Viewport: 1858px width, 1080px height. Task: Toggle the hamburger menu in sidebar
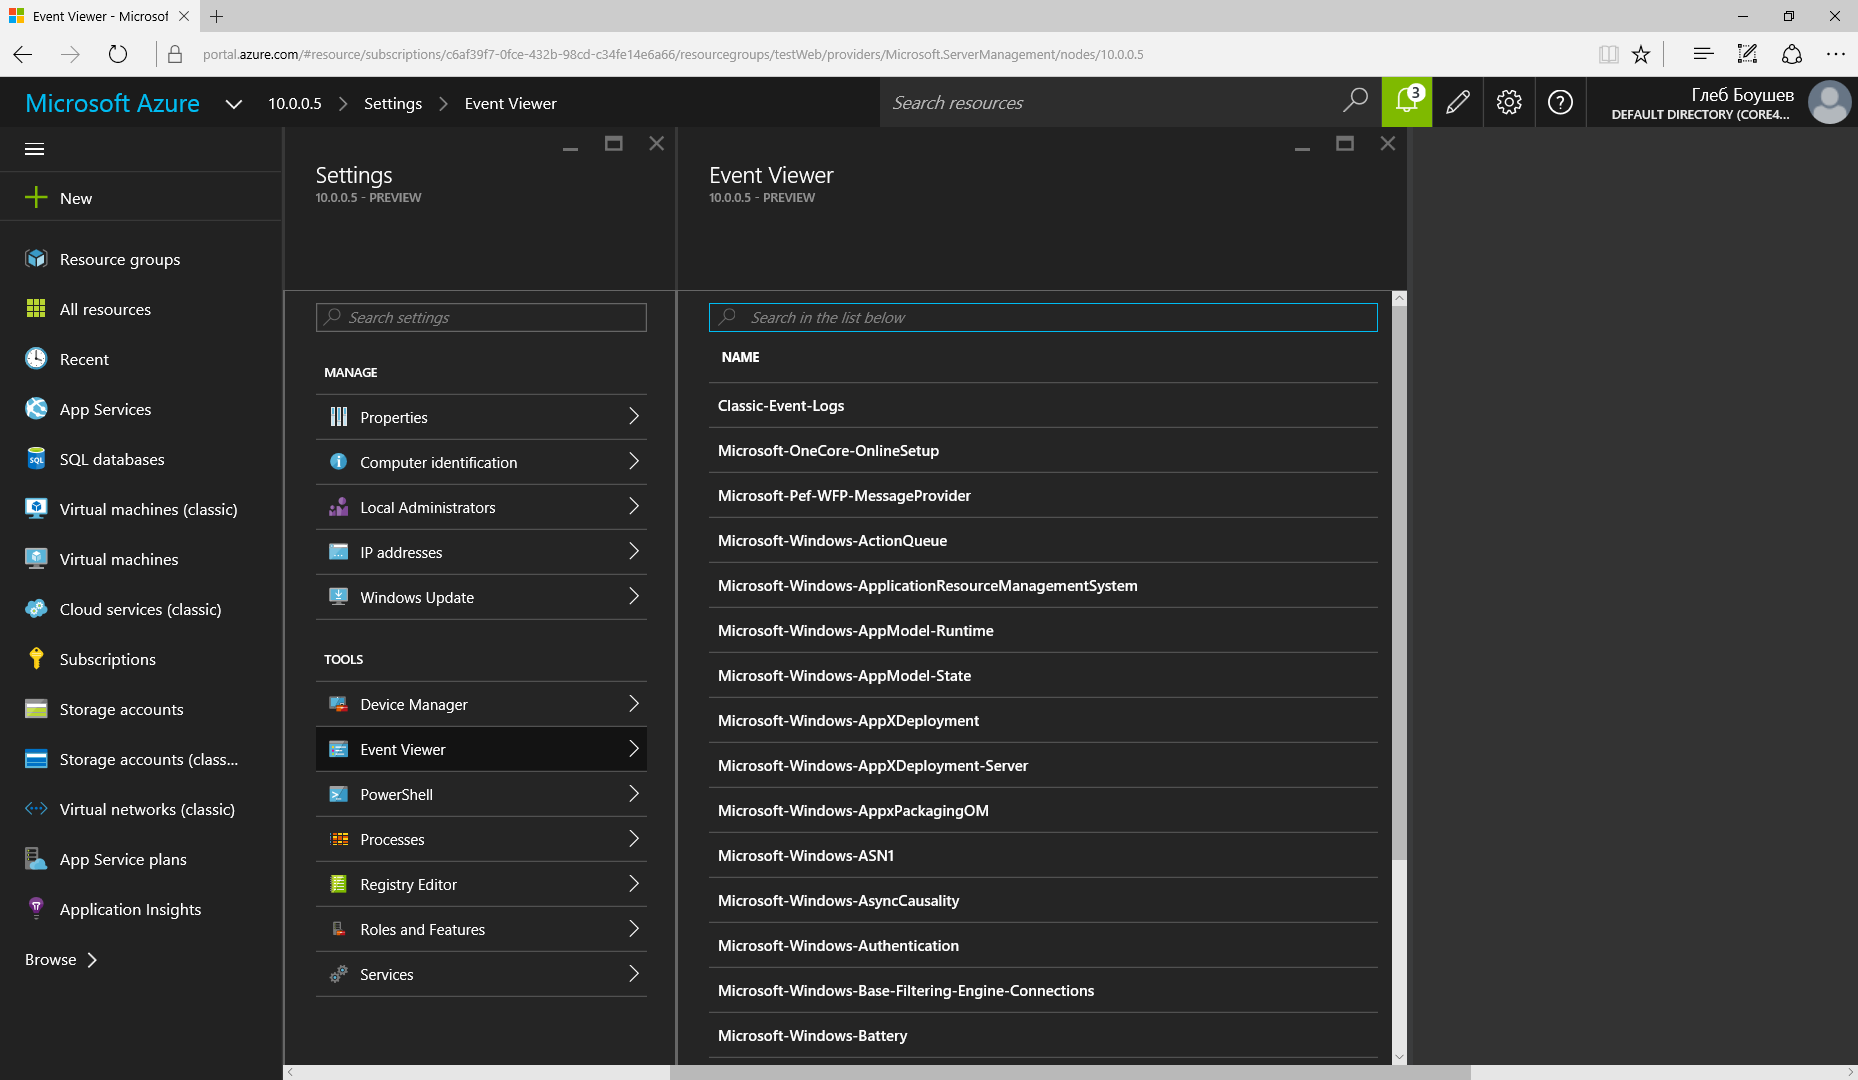[35, 149]
